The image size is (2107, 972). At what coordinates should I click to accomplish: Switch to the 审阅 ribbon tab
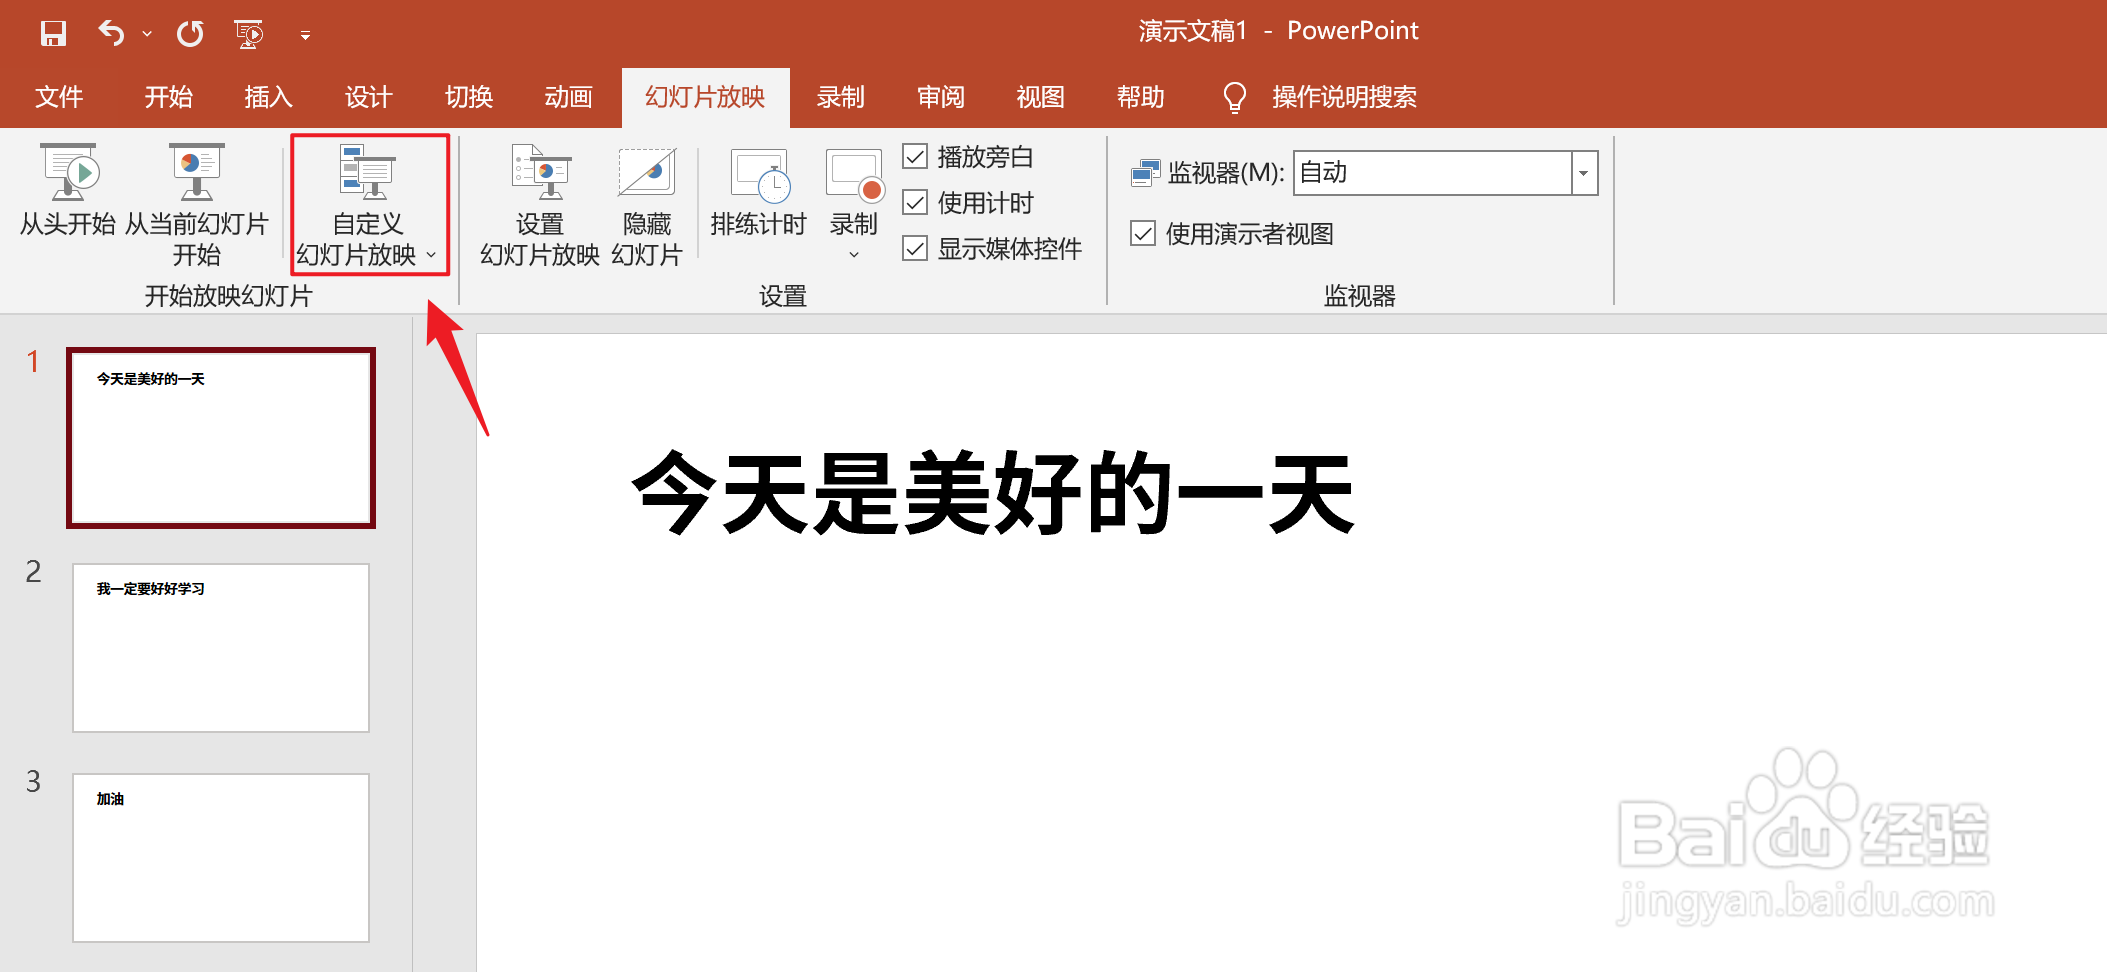click(941, 97)
